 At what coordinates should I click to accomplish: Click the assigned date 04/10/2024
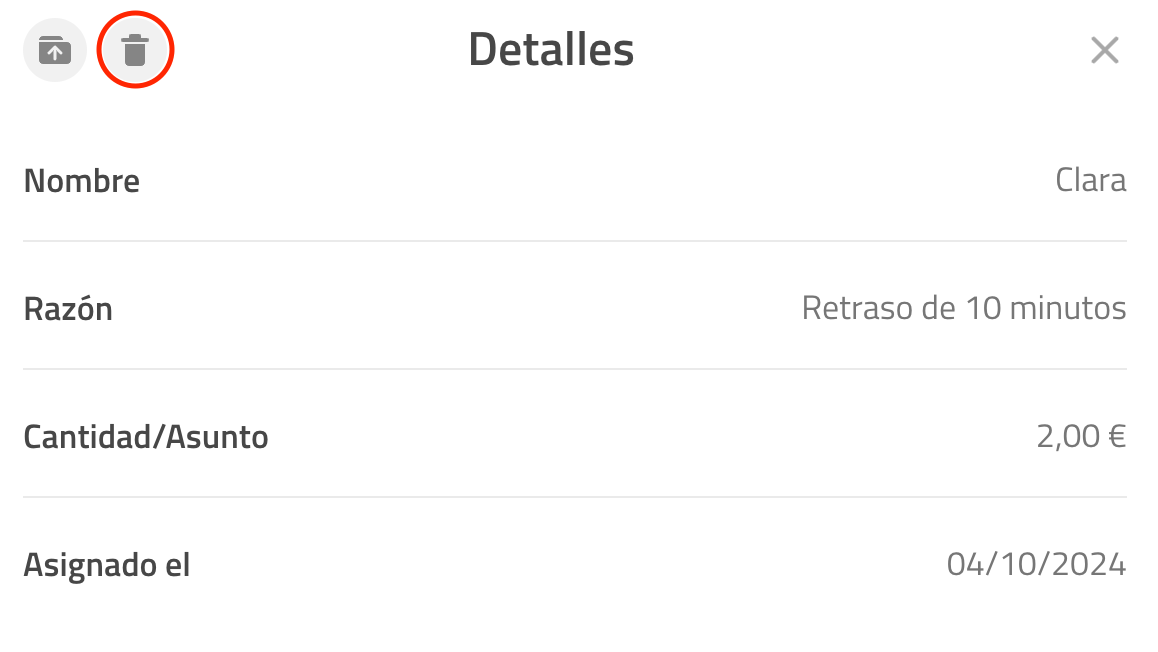(1036, 565)
